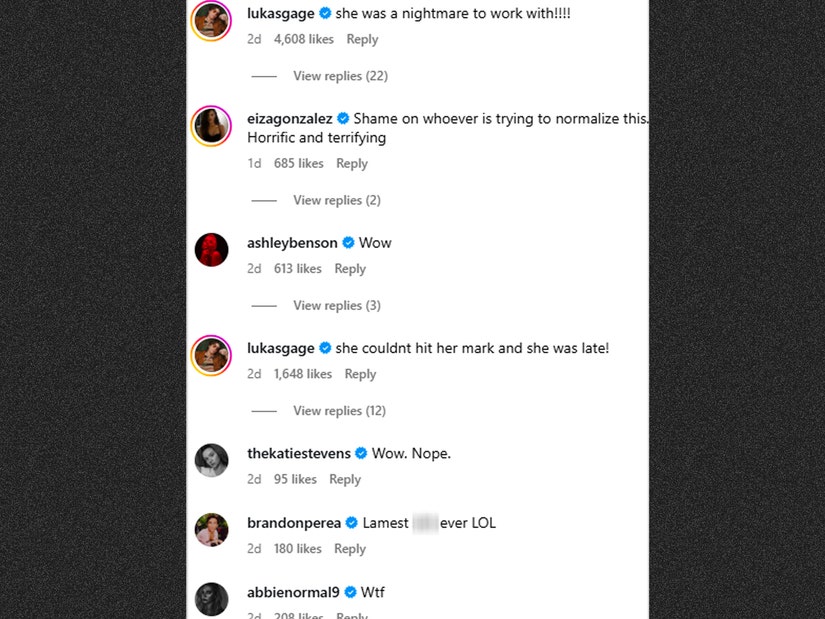The height and width of the screenshot is (619, 825).
Task: Expand View replies (12) thread
Action: click(x=340, y=411)
